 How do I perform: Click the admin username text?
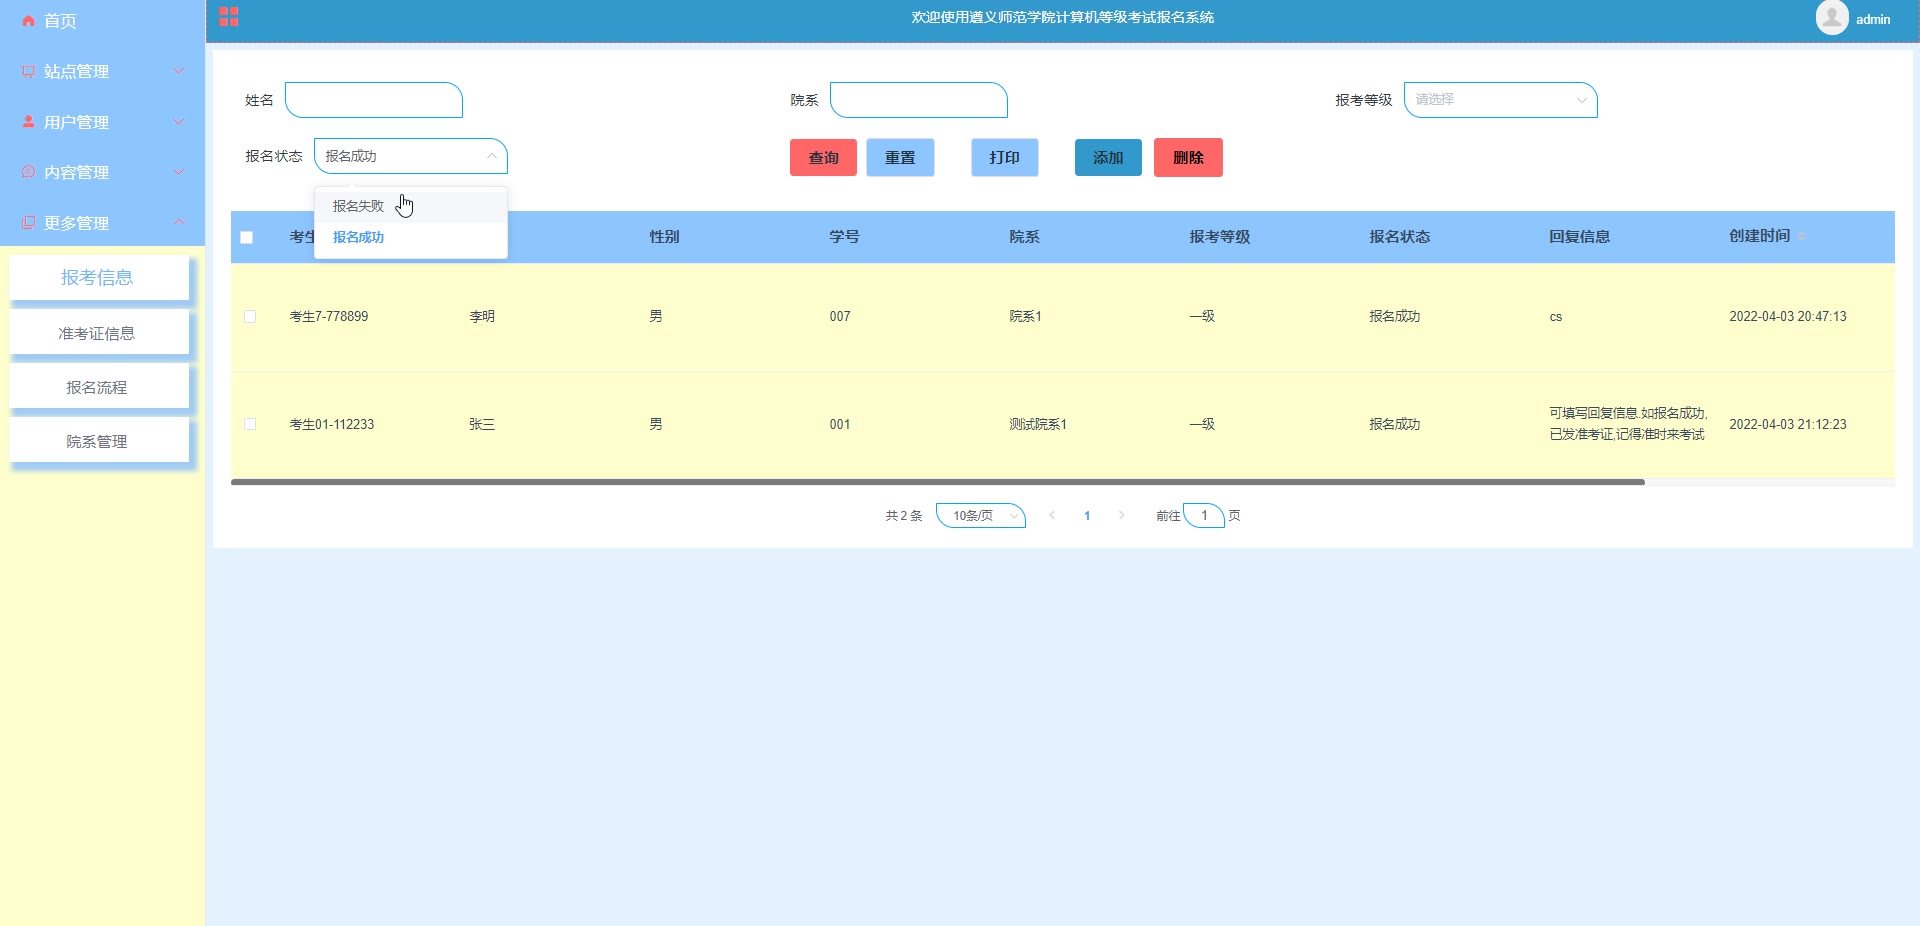pyautogui.click(x=1873, y=19)
